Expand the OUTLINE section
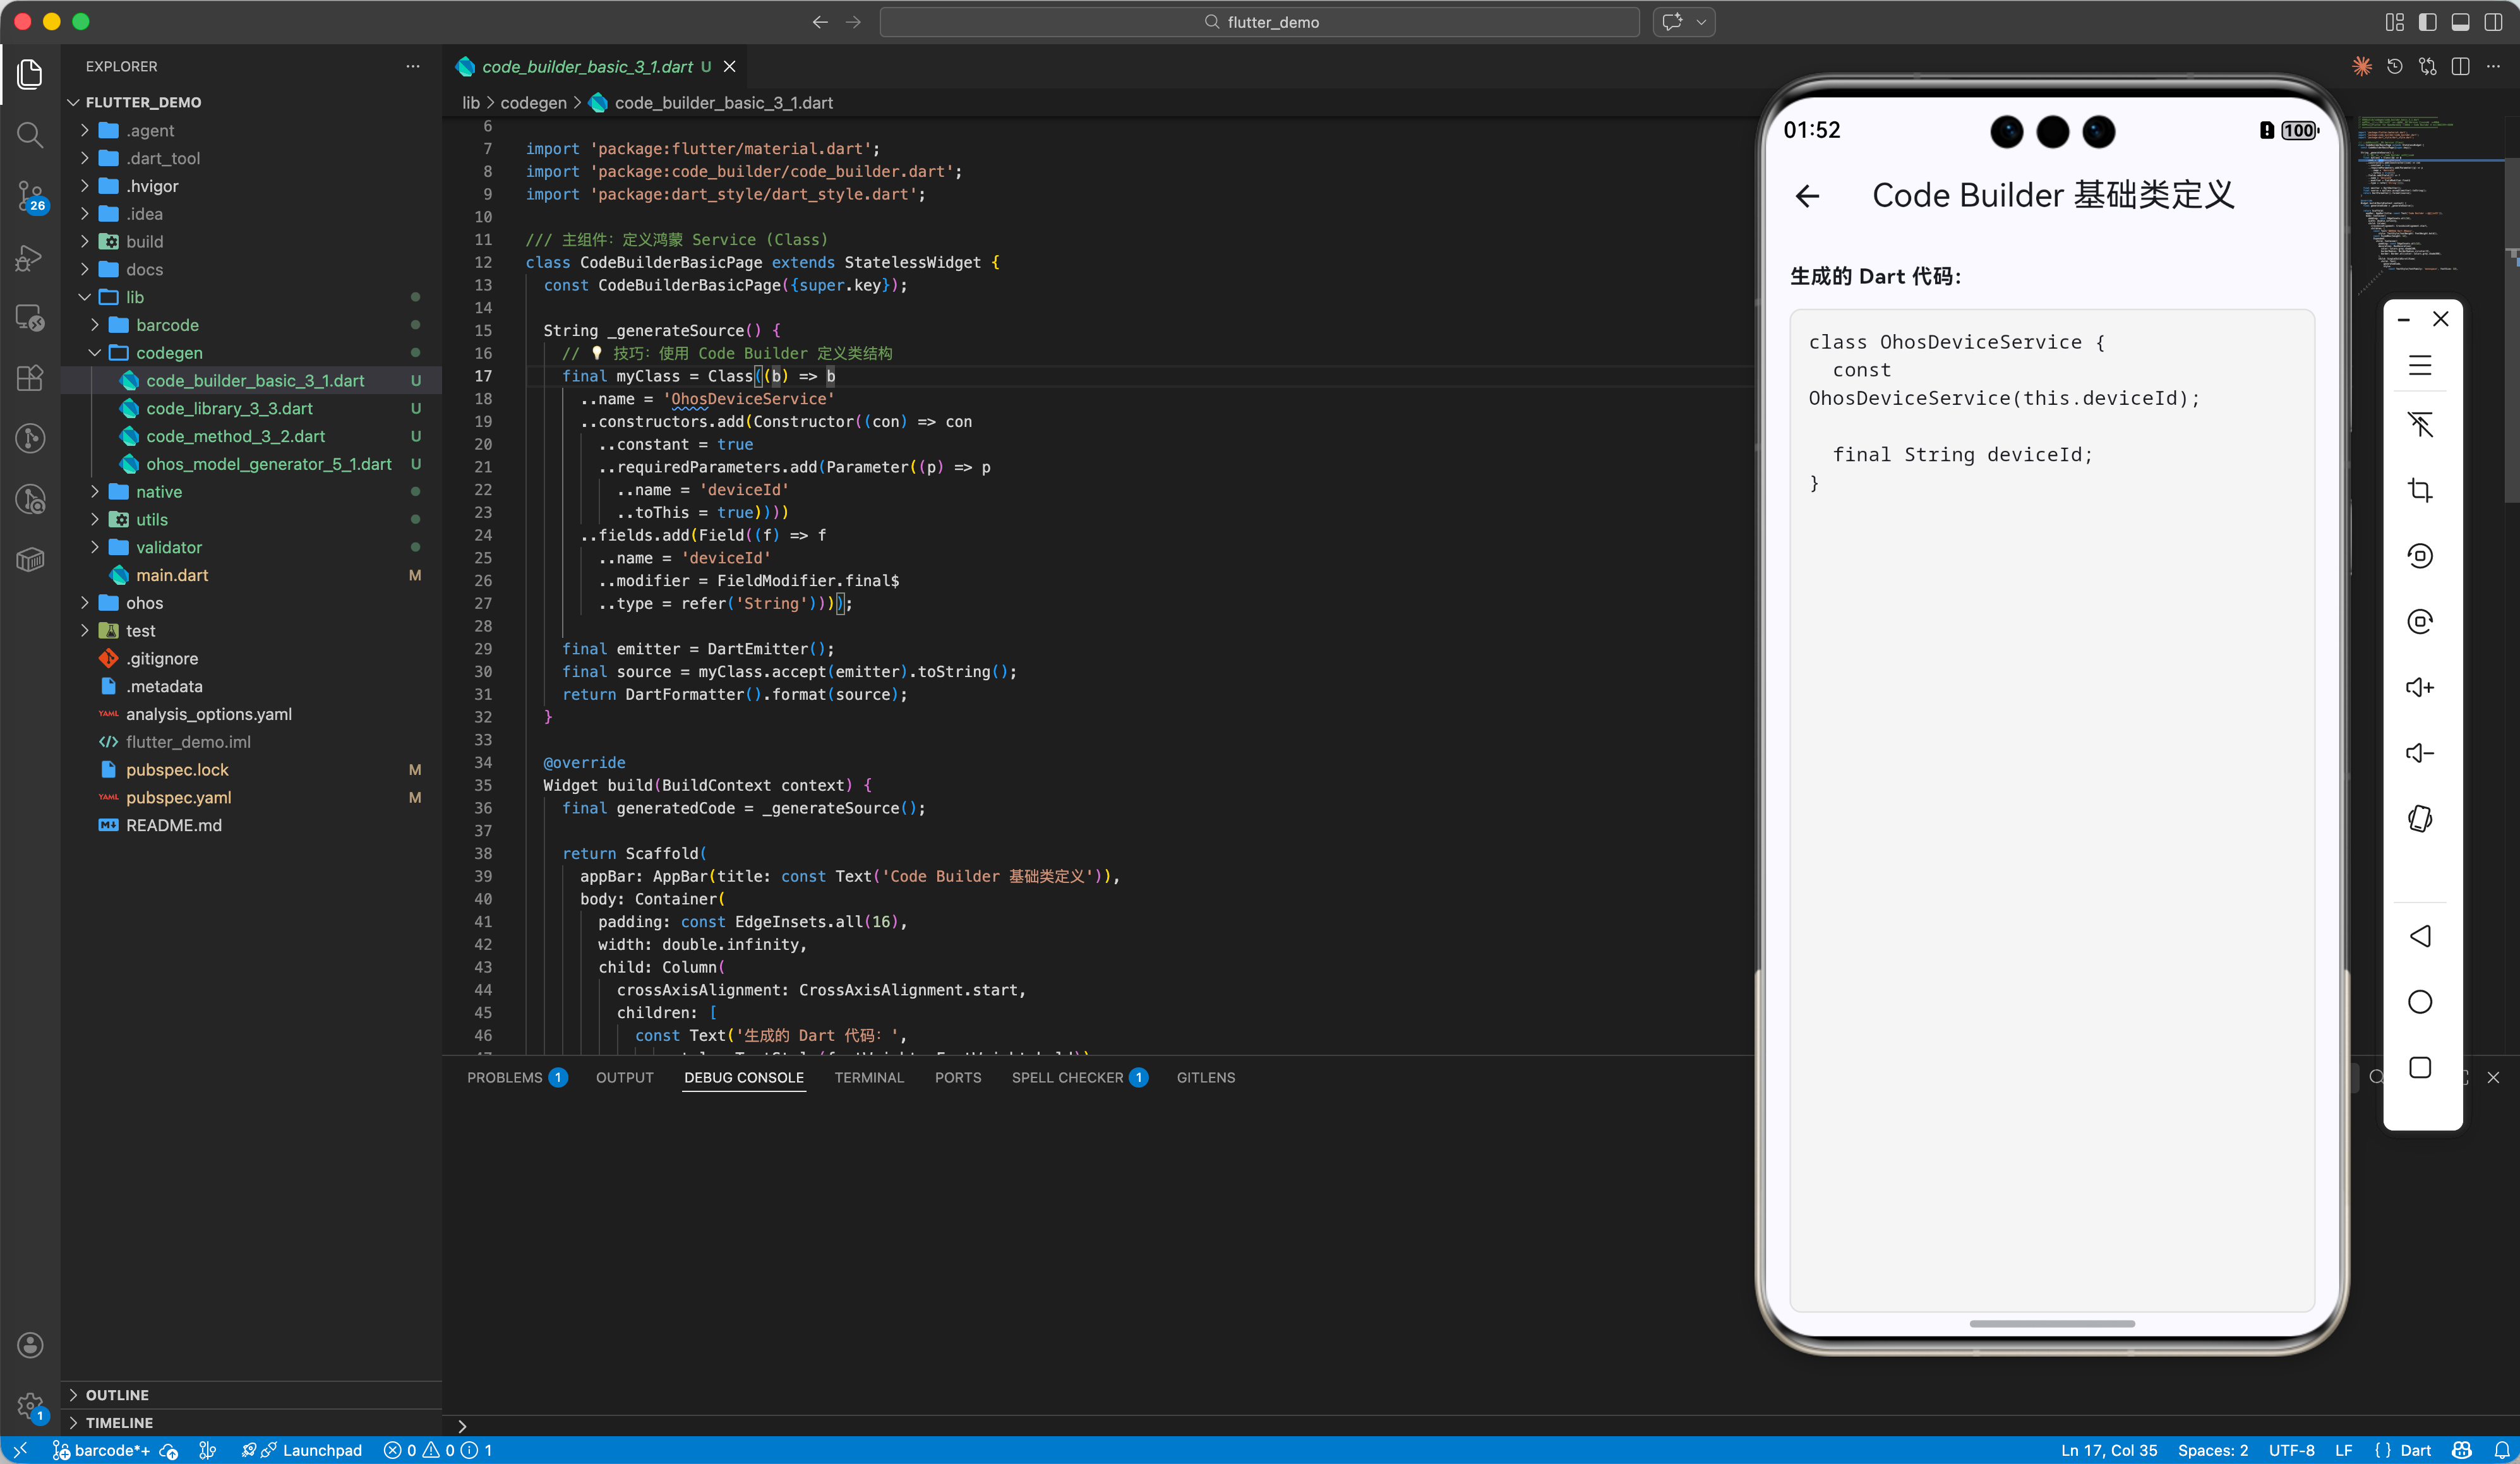 pos(117,1394)
